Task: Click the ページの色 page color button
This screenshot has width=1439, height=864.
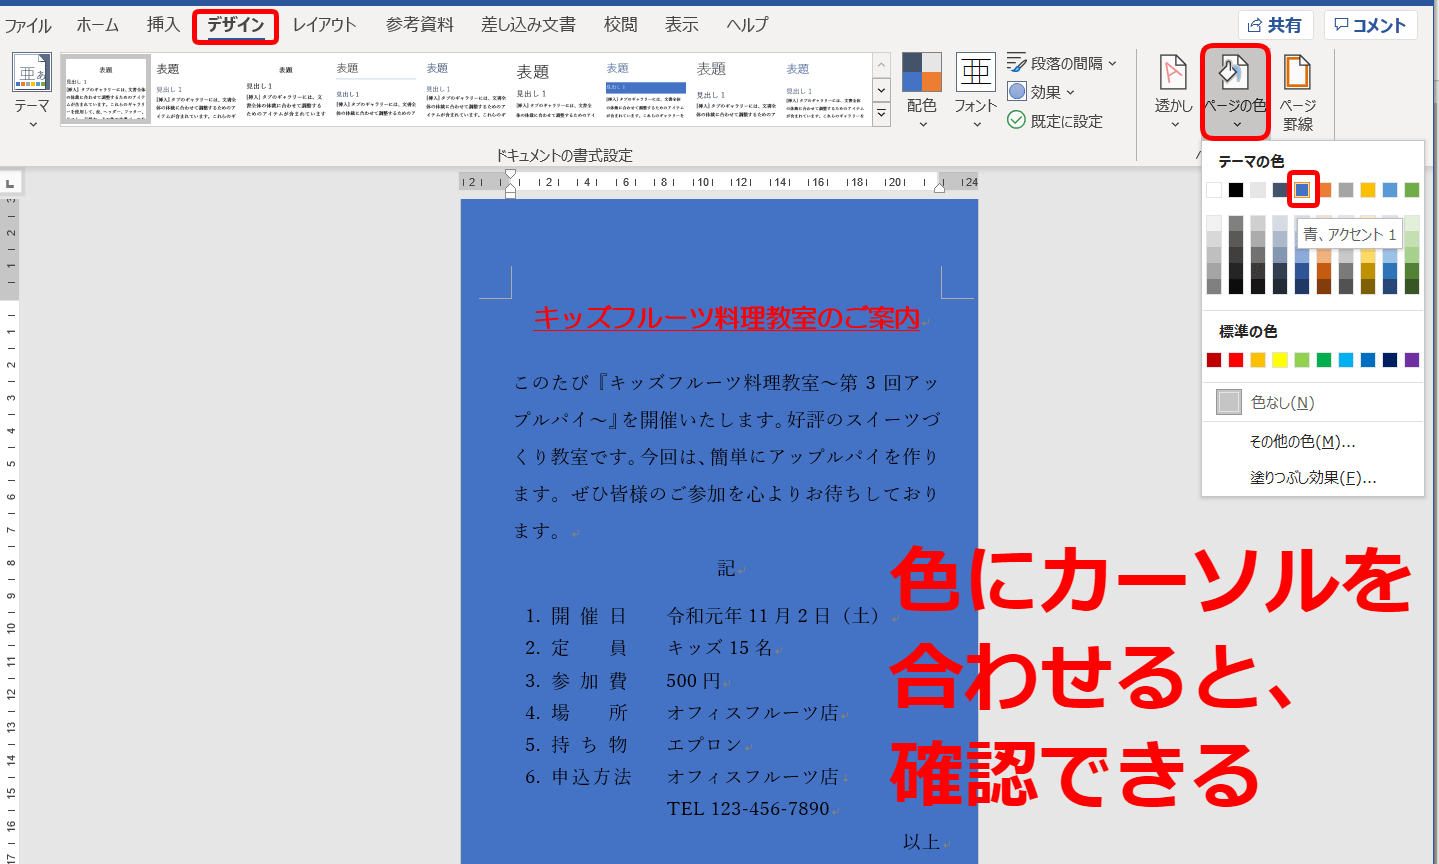Action: pos(1235,92)
